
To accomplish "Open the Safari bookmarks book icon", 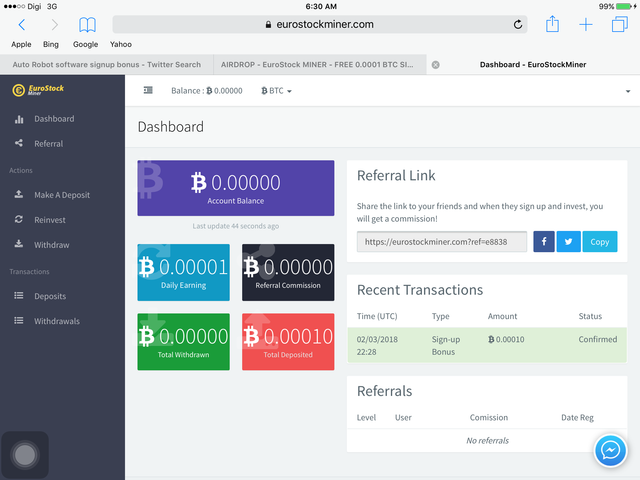I will (87, 25).
